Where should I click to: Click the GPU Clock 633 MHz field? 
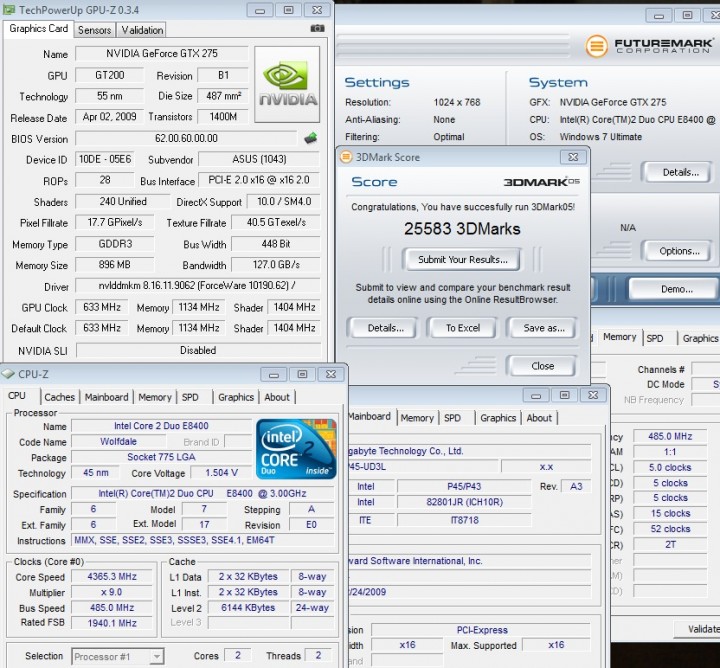pyautogui.click(x=102, y=307)
